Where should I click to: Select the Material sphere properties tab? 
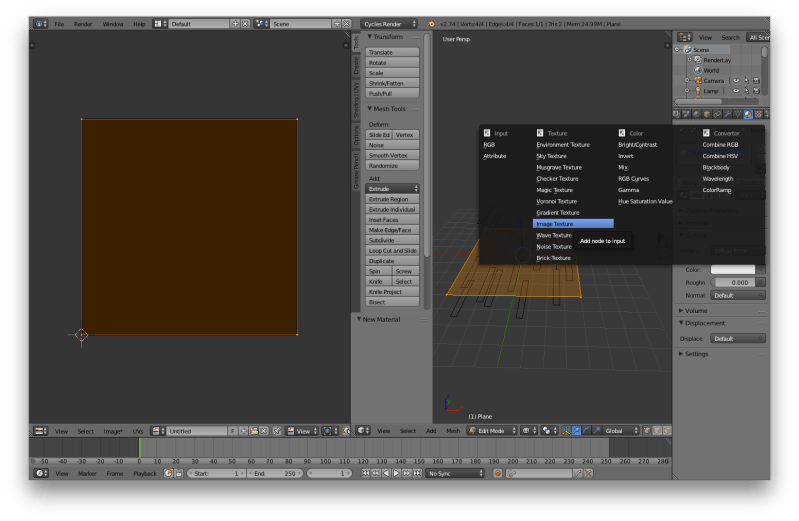click(x=748, y=114)
